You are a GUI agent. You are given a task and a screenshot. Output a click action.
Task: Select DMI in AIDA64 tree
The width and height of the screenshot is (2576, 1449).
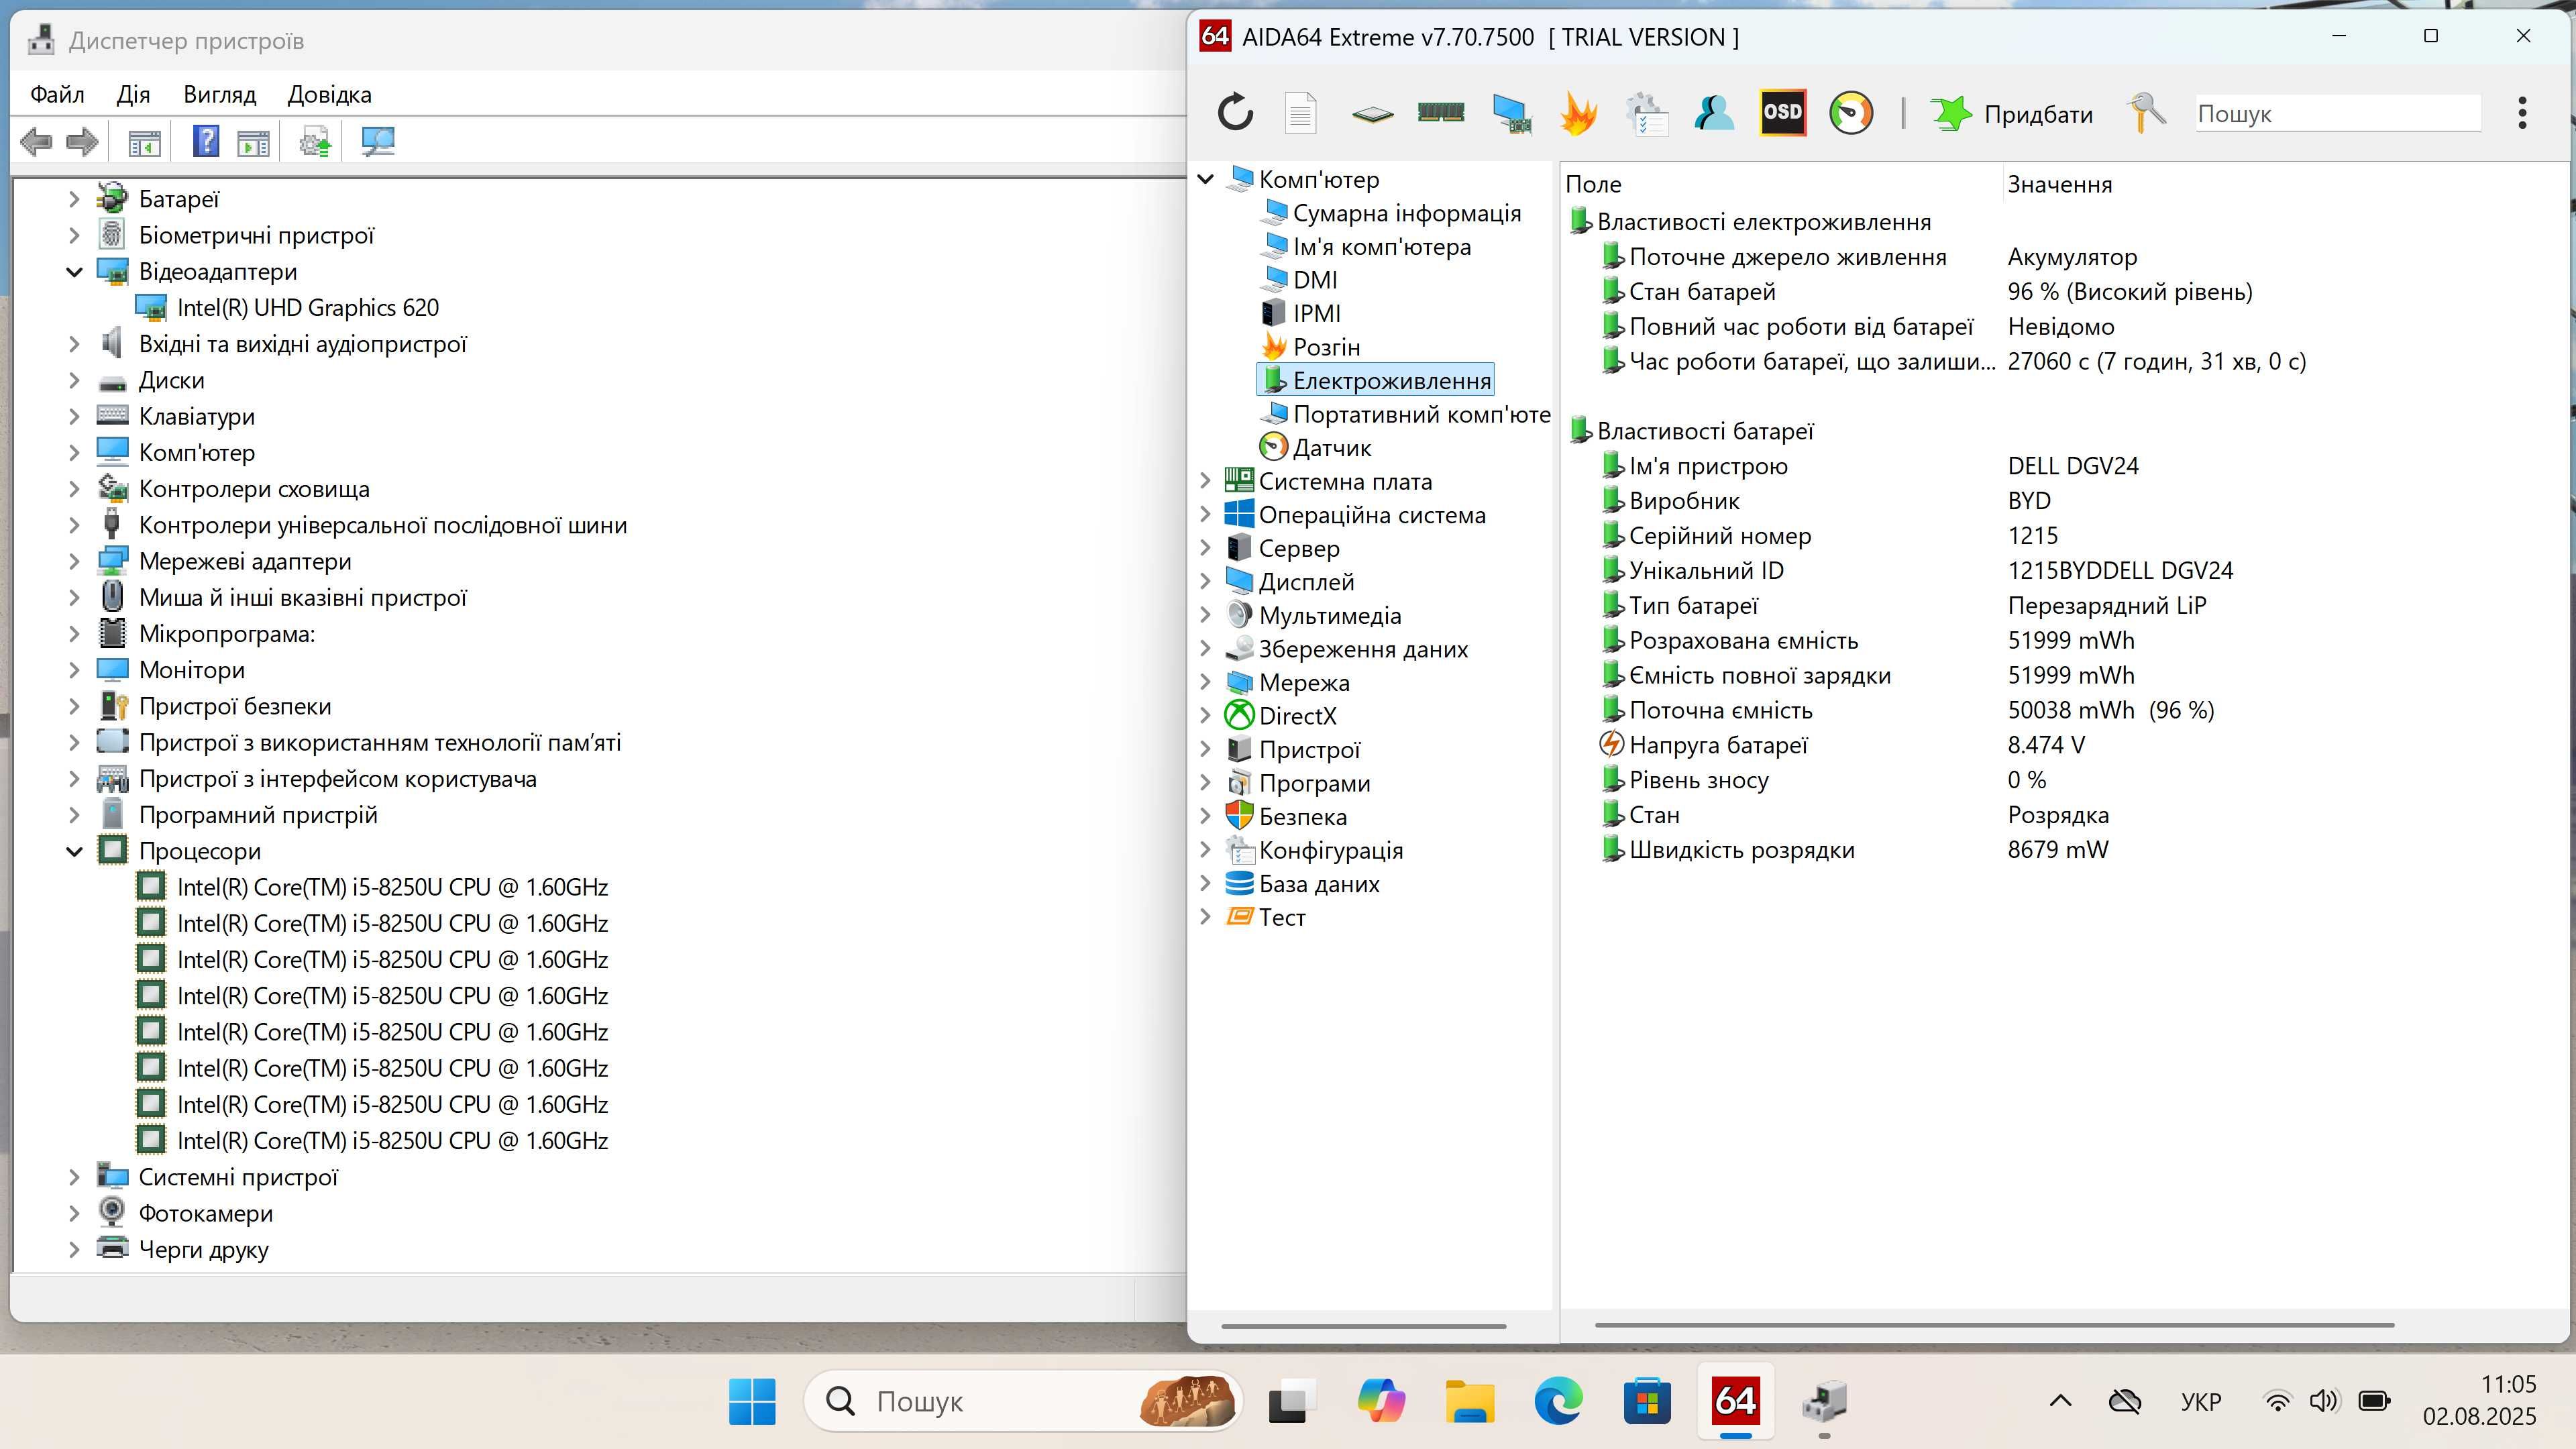click(1315, 280)
